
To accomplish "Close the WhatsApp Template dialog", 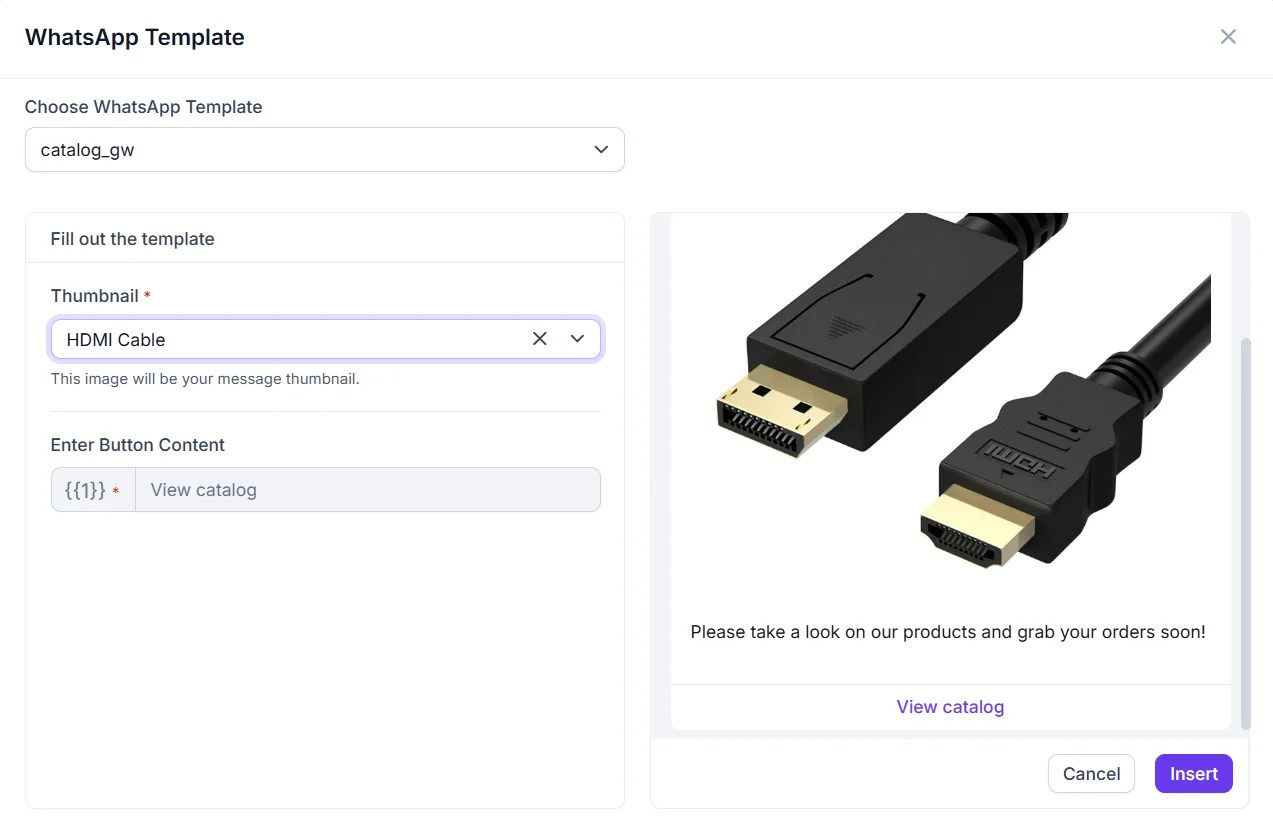I will (x=1228, y=37).
